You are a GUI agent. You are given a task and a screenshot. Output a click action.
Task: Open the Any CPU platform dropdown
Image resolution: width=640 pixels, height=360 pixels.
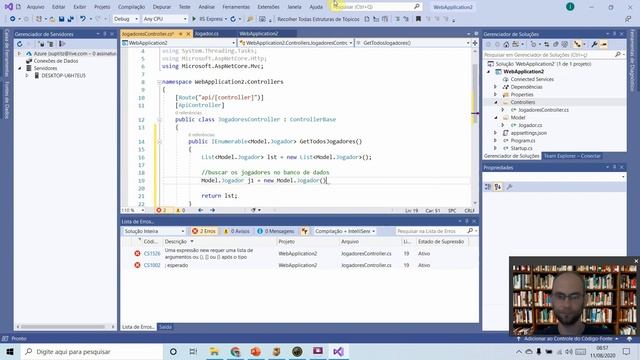pyautogui.click(x=164, y=19)
